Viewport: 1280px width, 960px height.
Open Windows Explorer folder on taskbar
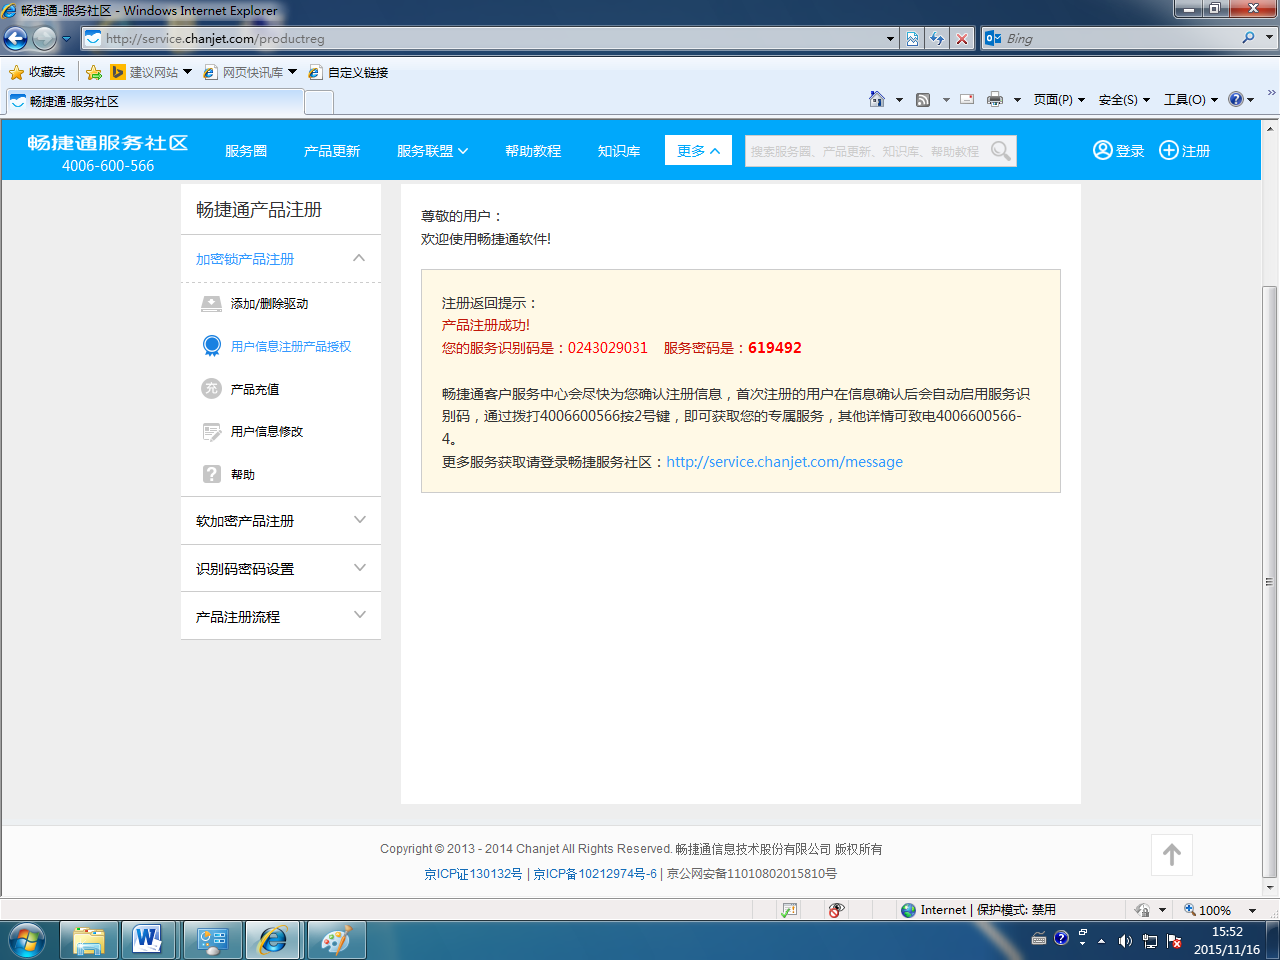click(x=89, y=940)
